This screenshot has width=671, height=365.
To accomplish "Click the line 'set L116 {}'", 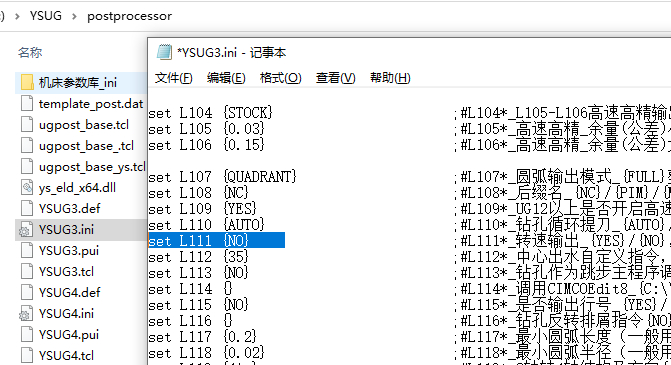I will [x=190, y=320].
